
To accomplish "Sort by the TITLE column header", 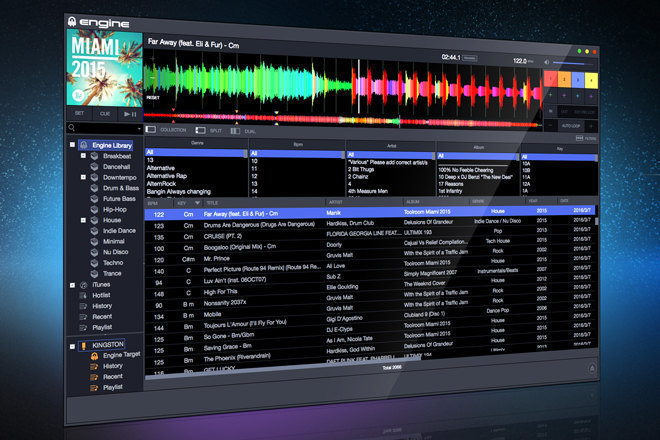I will point(264,203).
